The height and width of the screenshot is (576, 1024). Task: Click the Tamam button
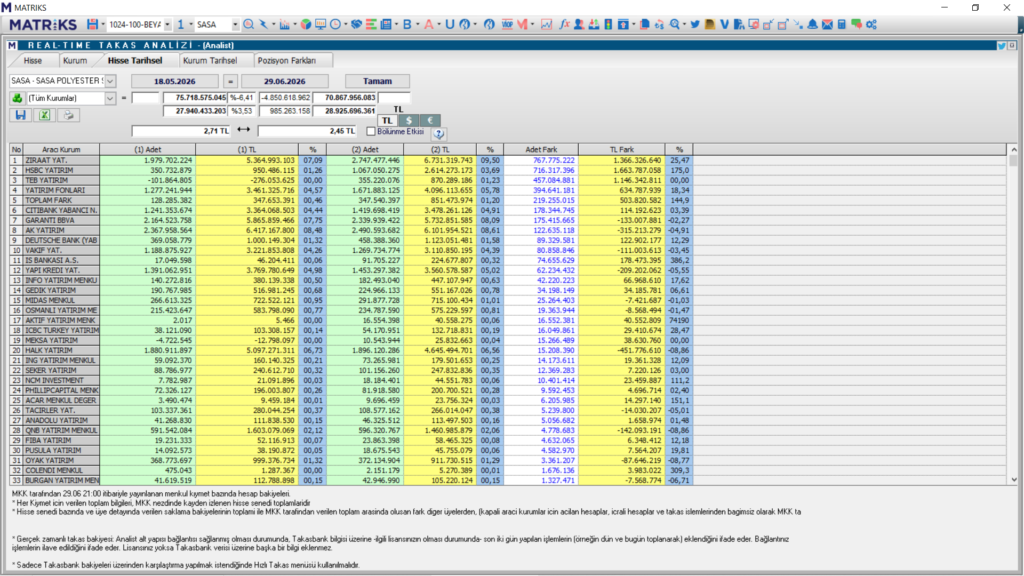[x=377, y=81]
